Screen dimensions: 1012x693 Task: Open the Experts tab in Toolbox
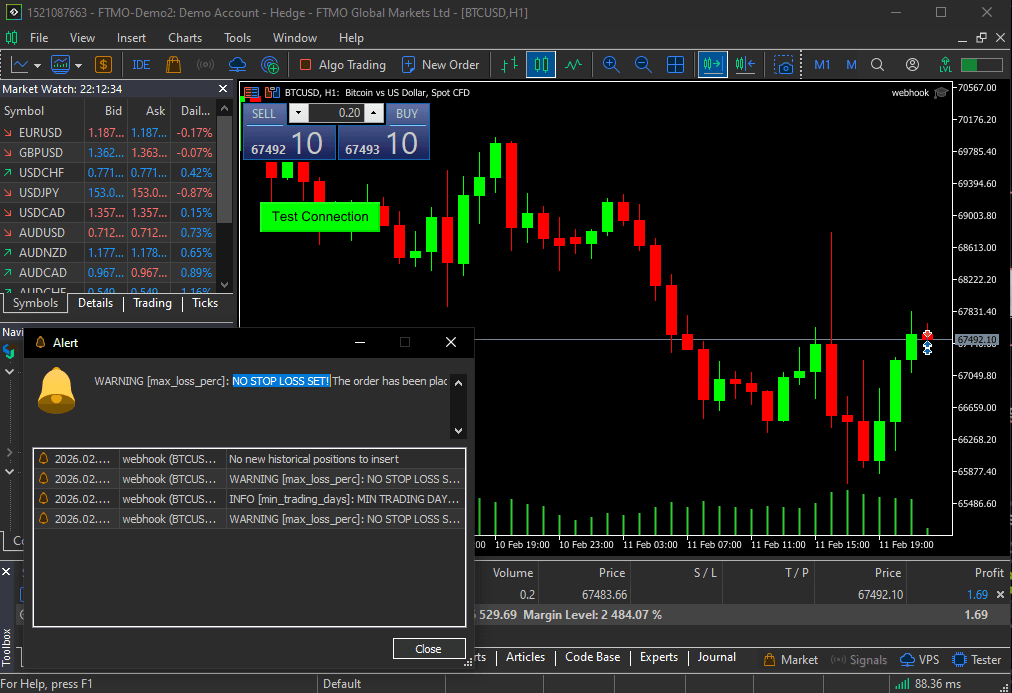click(x=659, y=657)
